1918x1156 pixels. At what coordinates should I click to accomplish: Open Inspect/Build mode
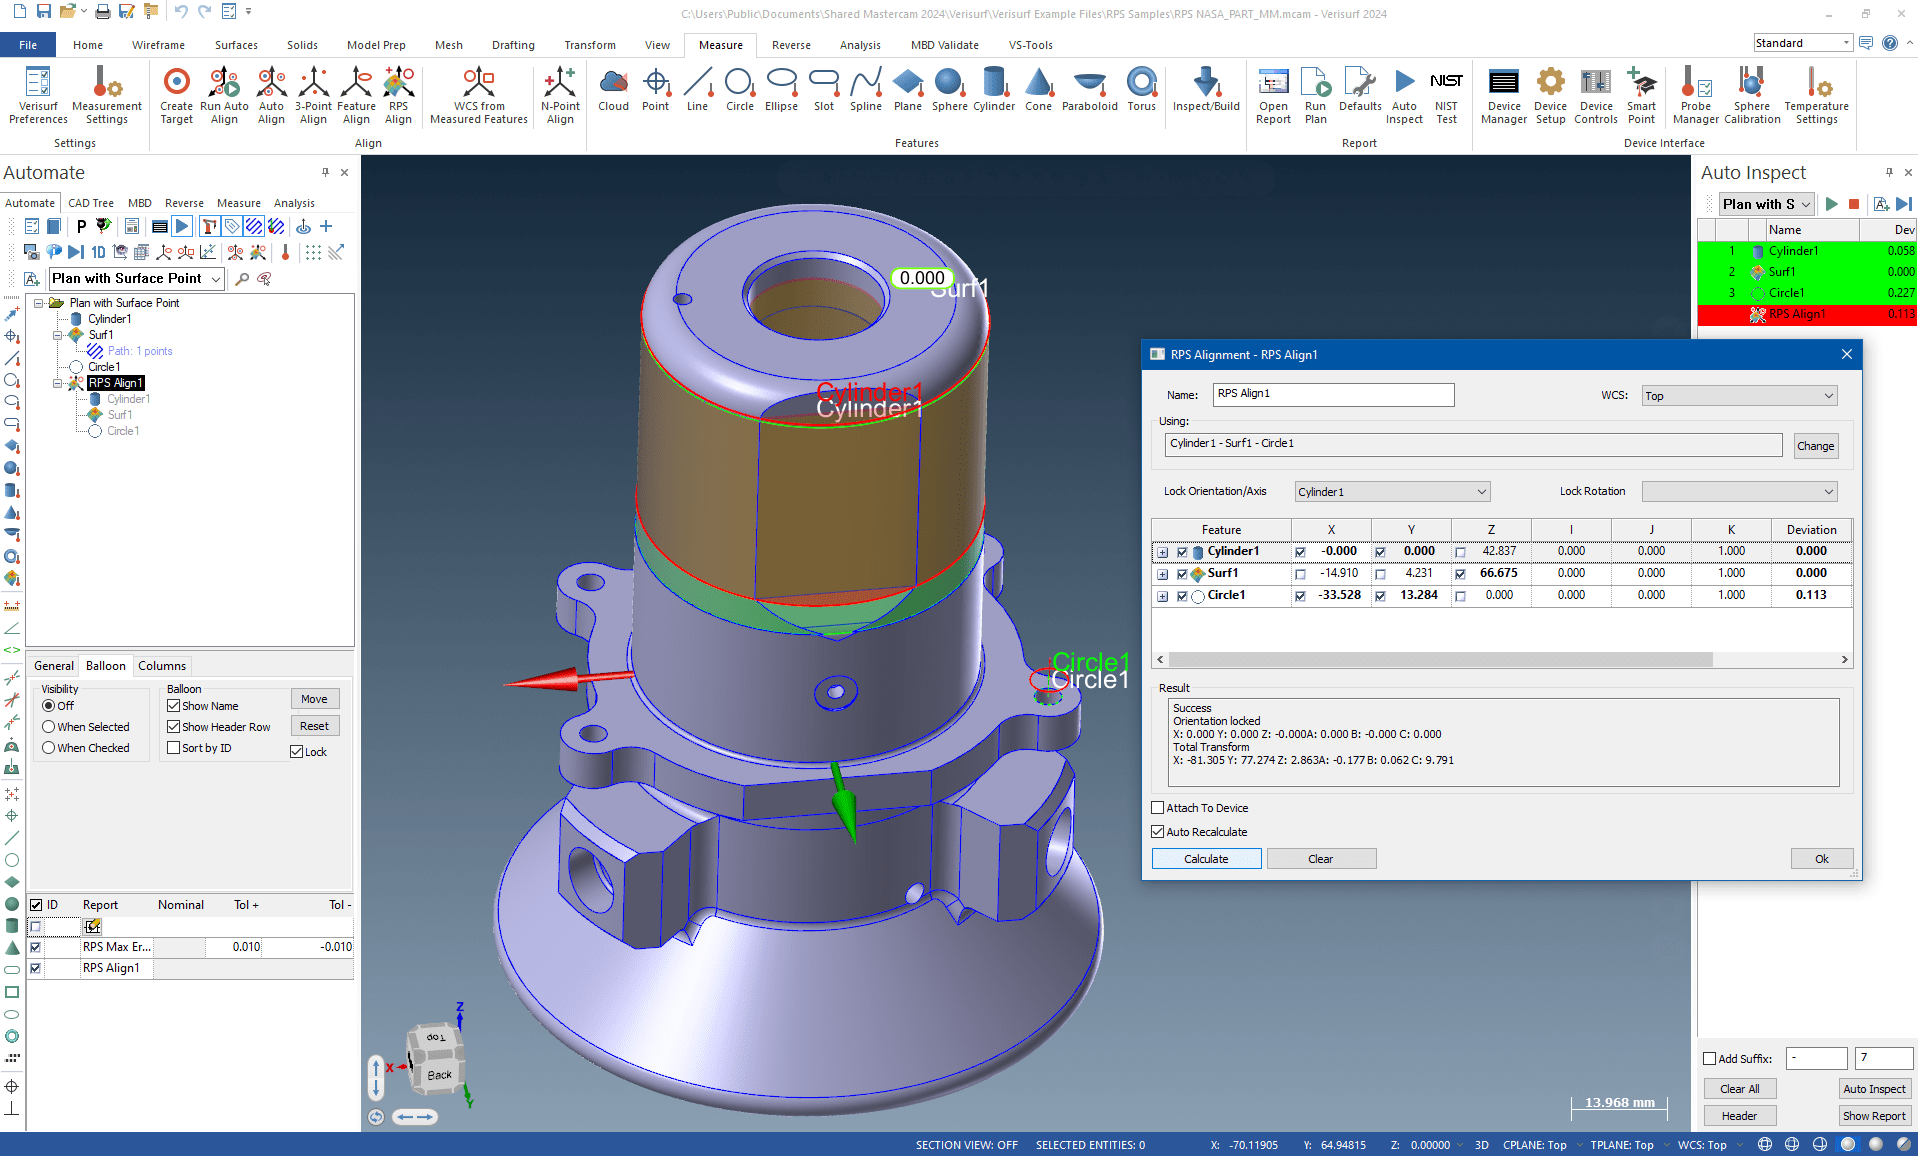coord(1206,90)
